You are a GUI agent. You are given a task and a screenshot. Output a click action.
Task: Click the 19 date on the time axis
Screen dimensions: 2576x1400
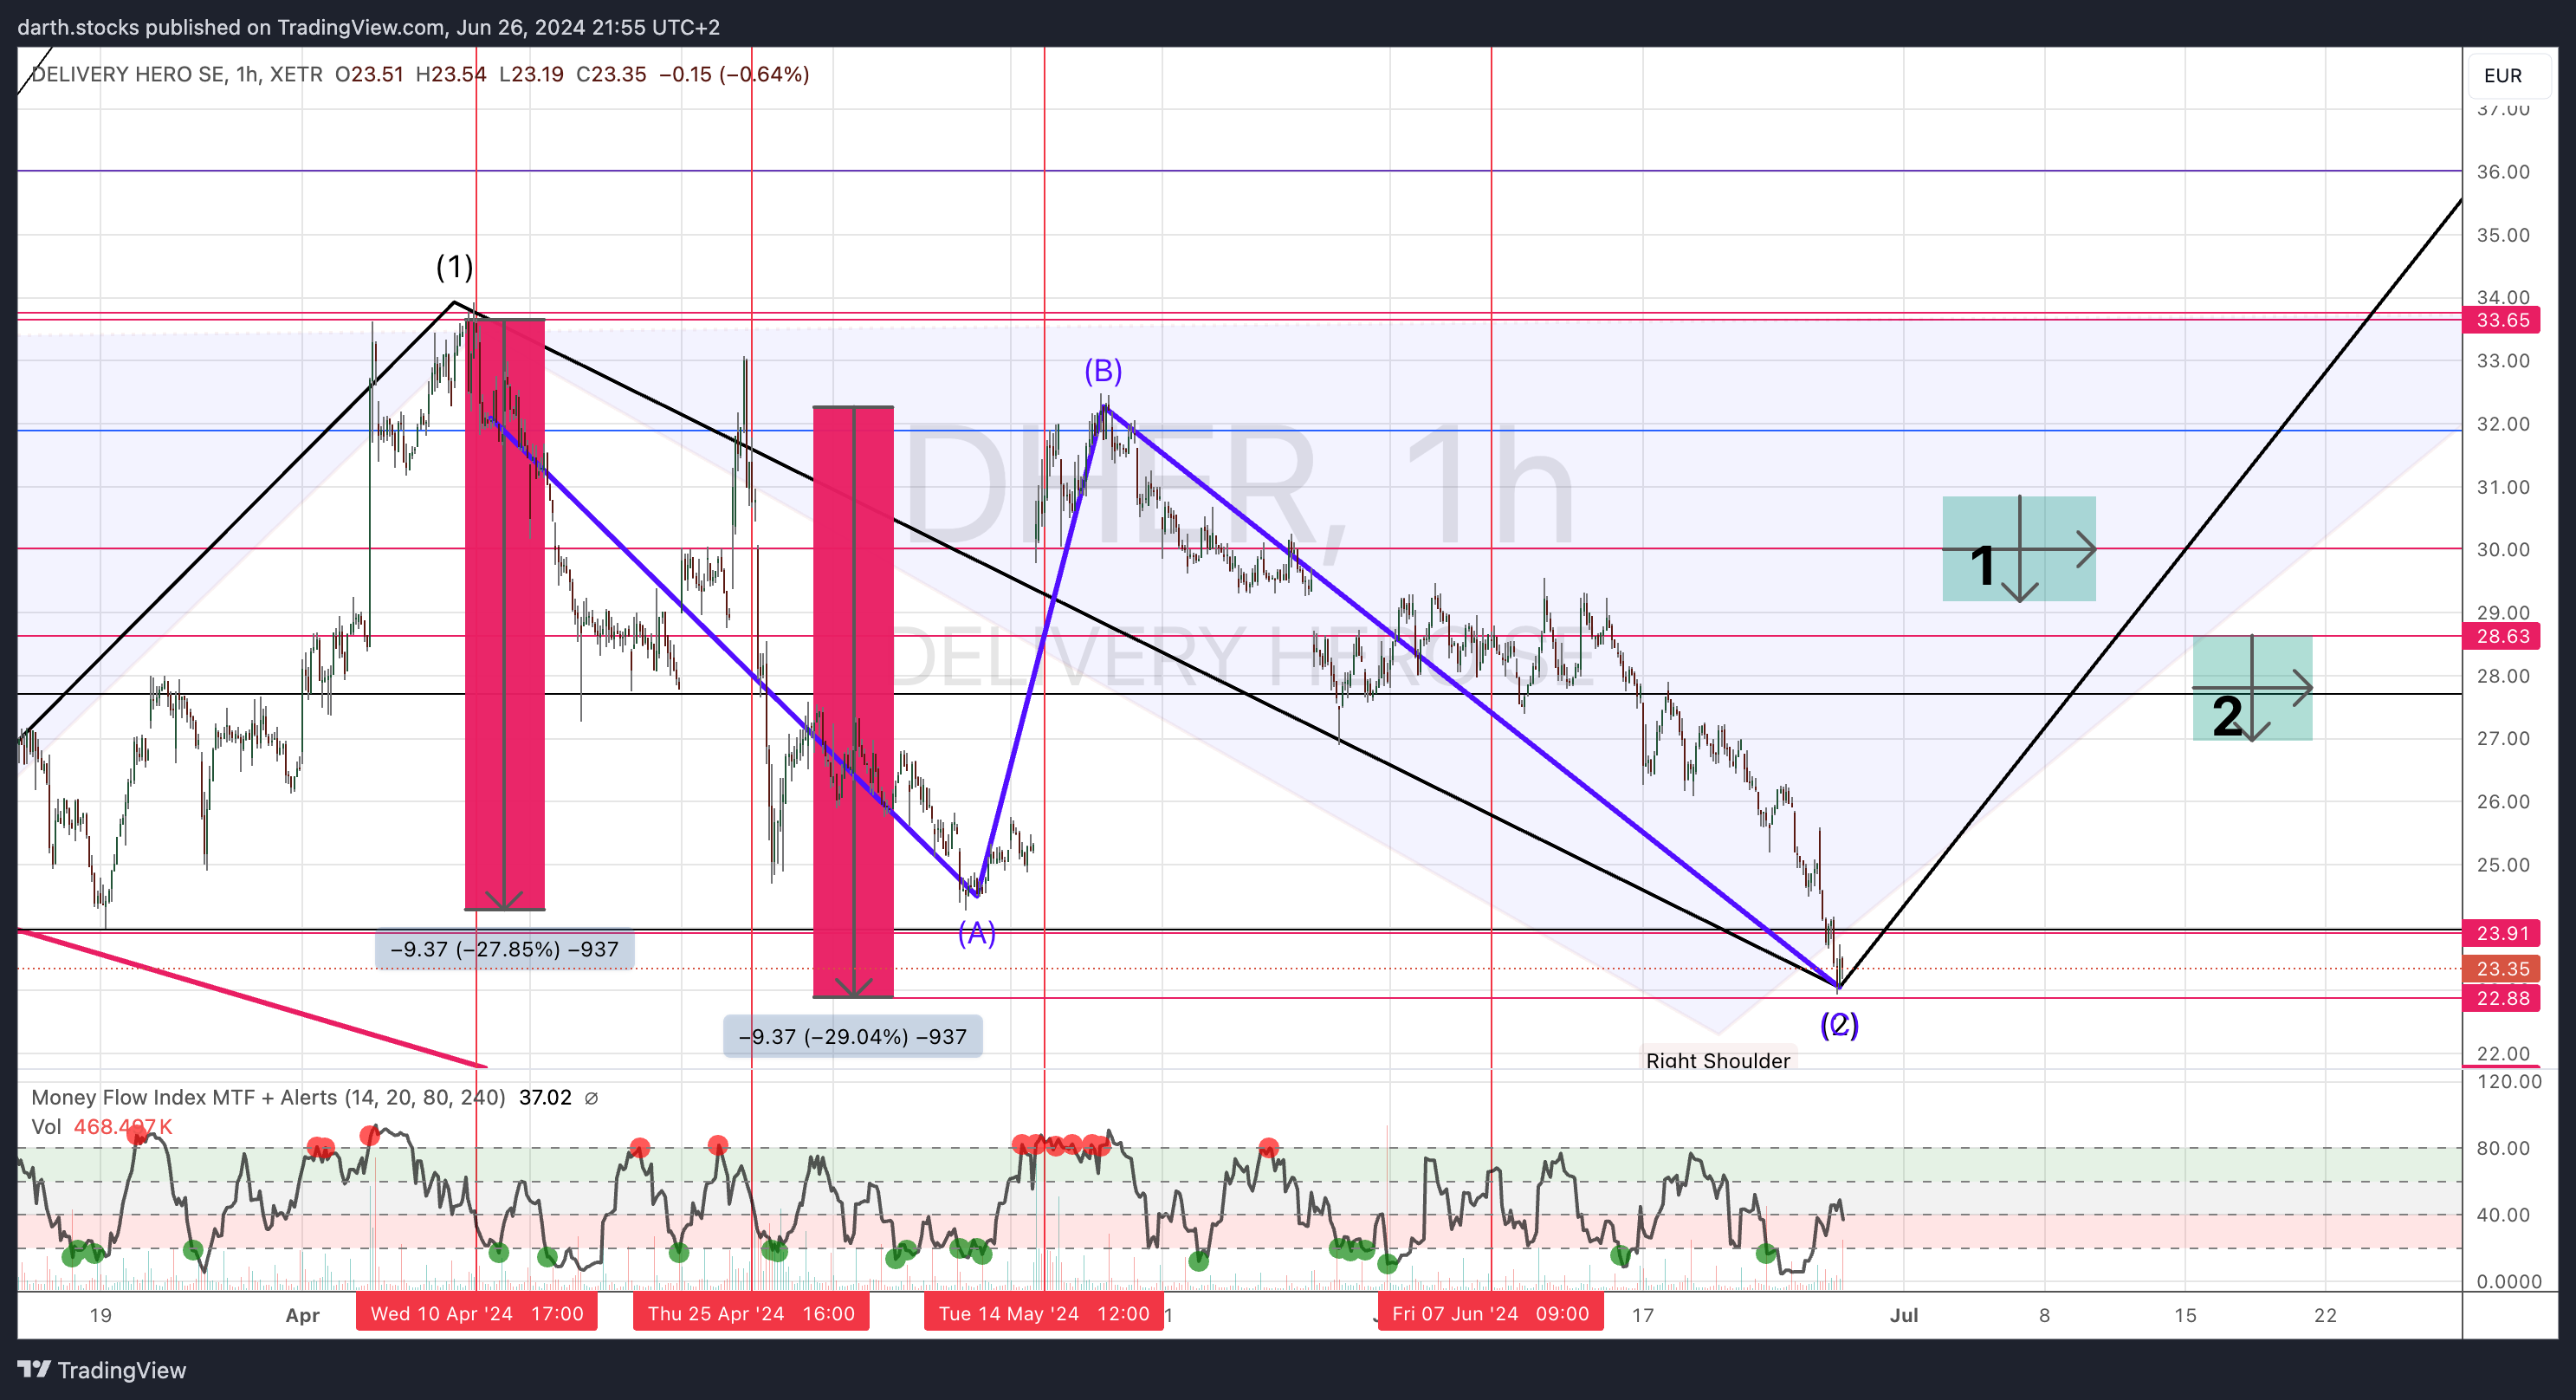[100, 1315]
